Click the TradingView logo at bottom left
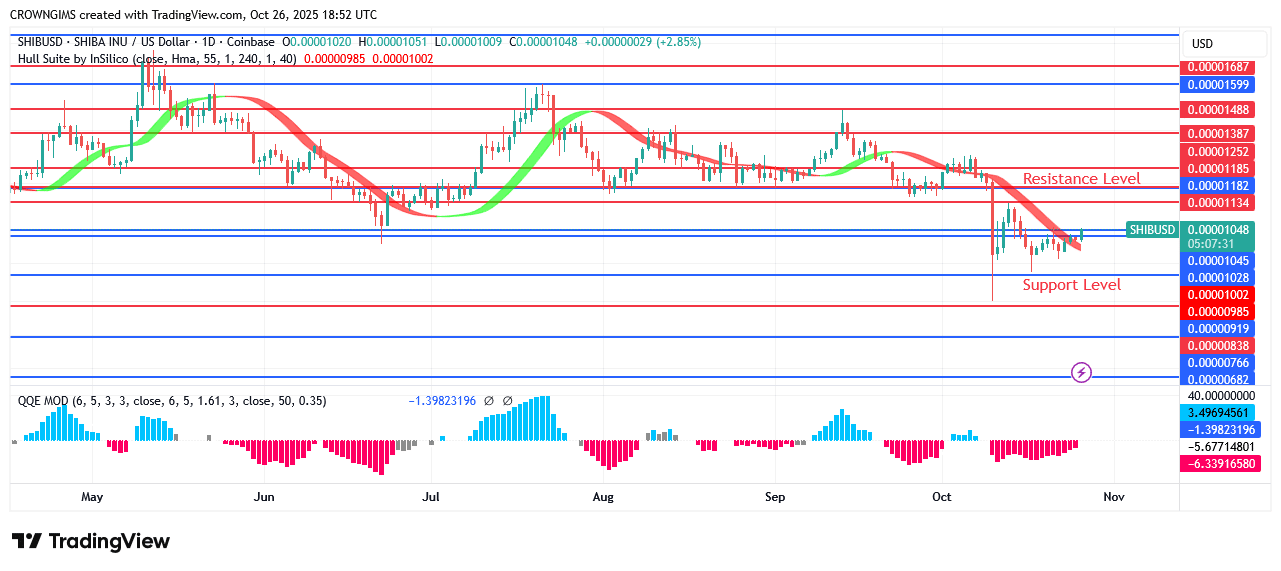 91,541
